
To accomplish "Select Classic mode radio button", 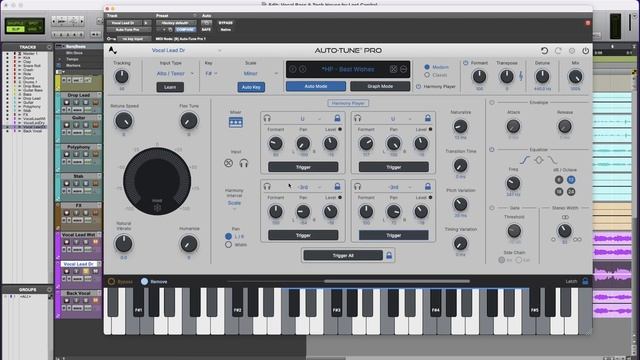I will 427,75.
